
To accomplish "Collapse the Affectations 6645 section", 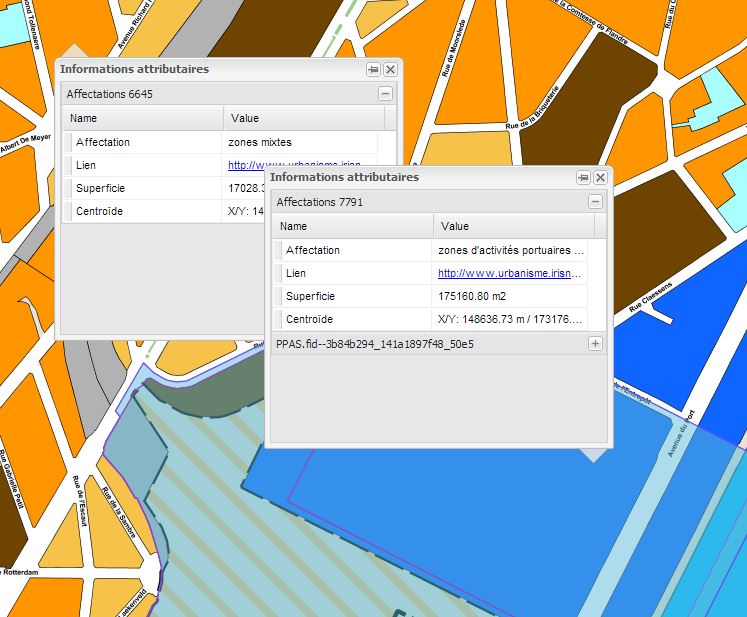I will pos(385,94).
